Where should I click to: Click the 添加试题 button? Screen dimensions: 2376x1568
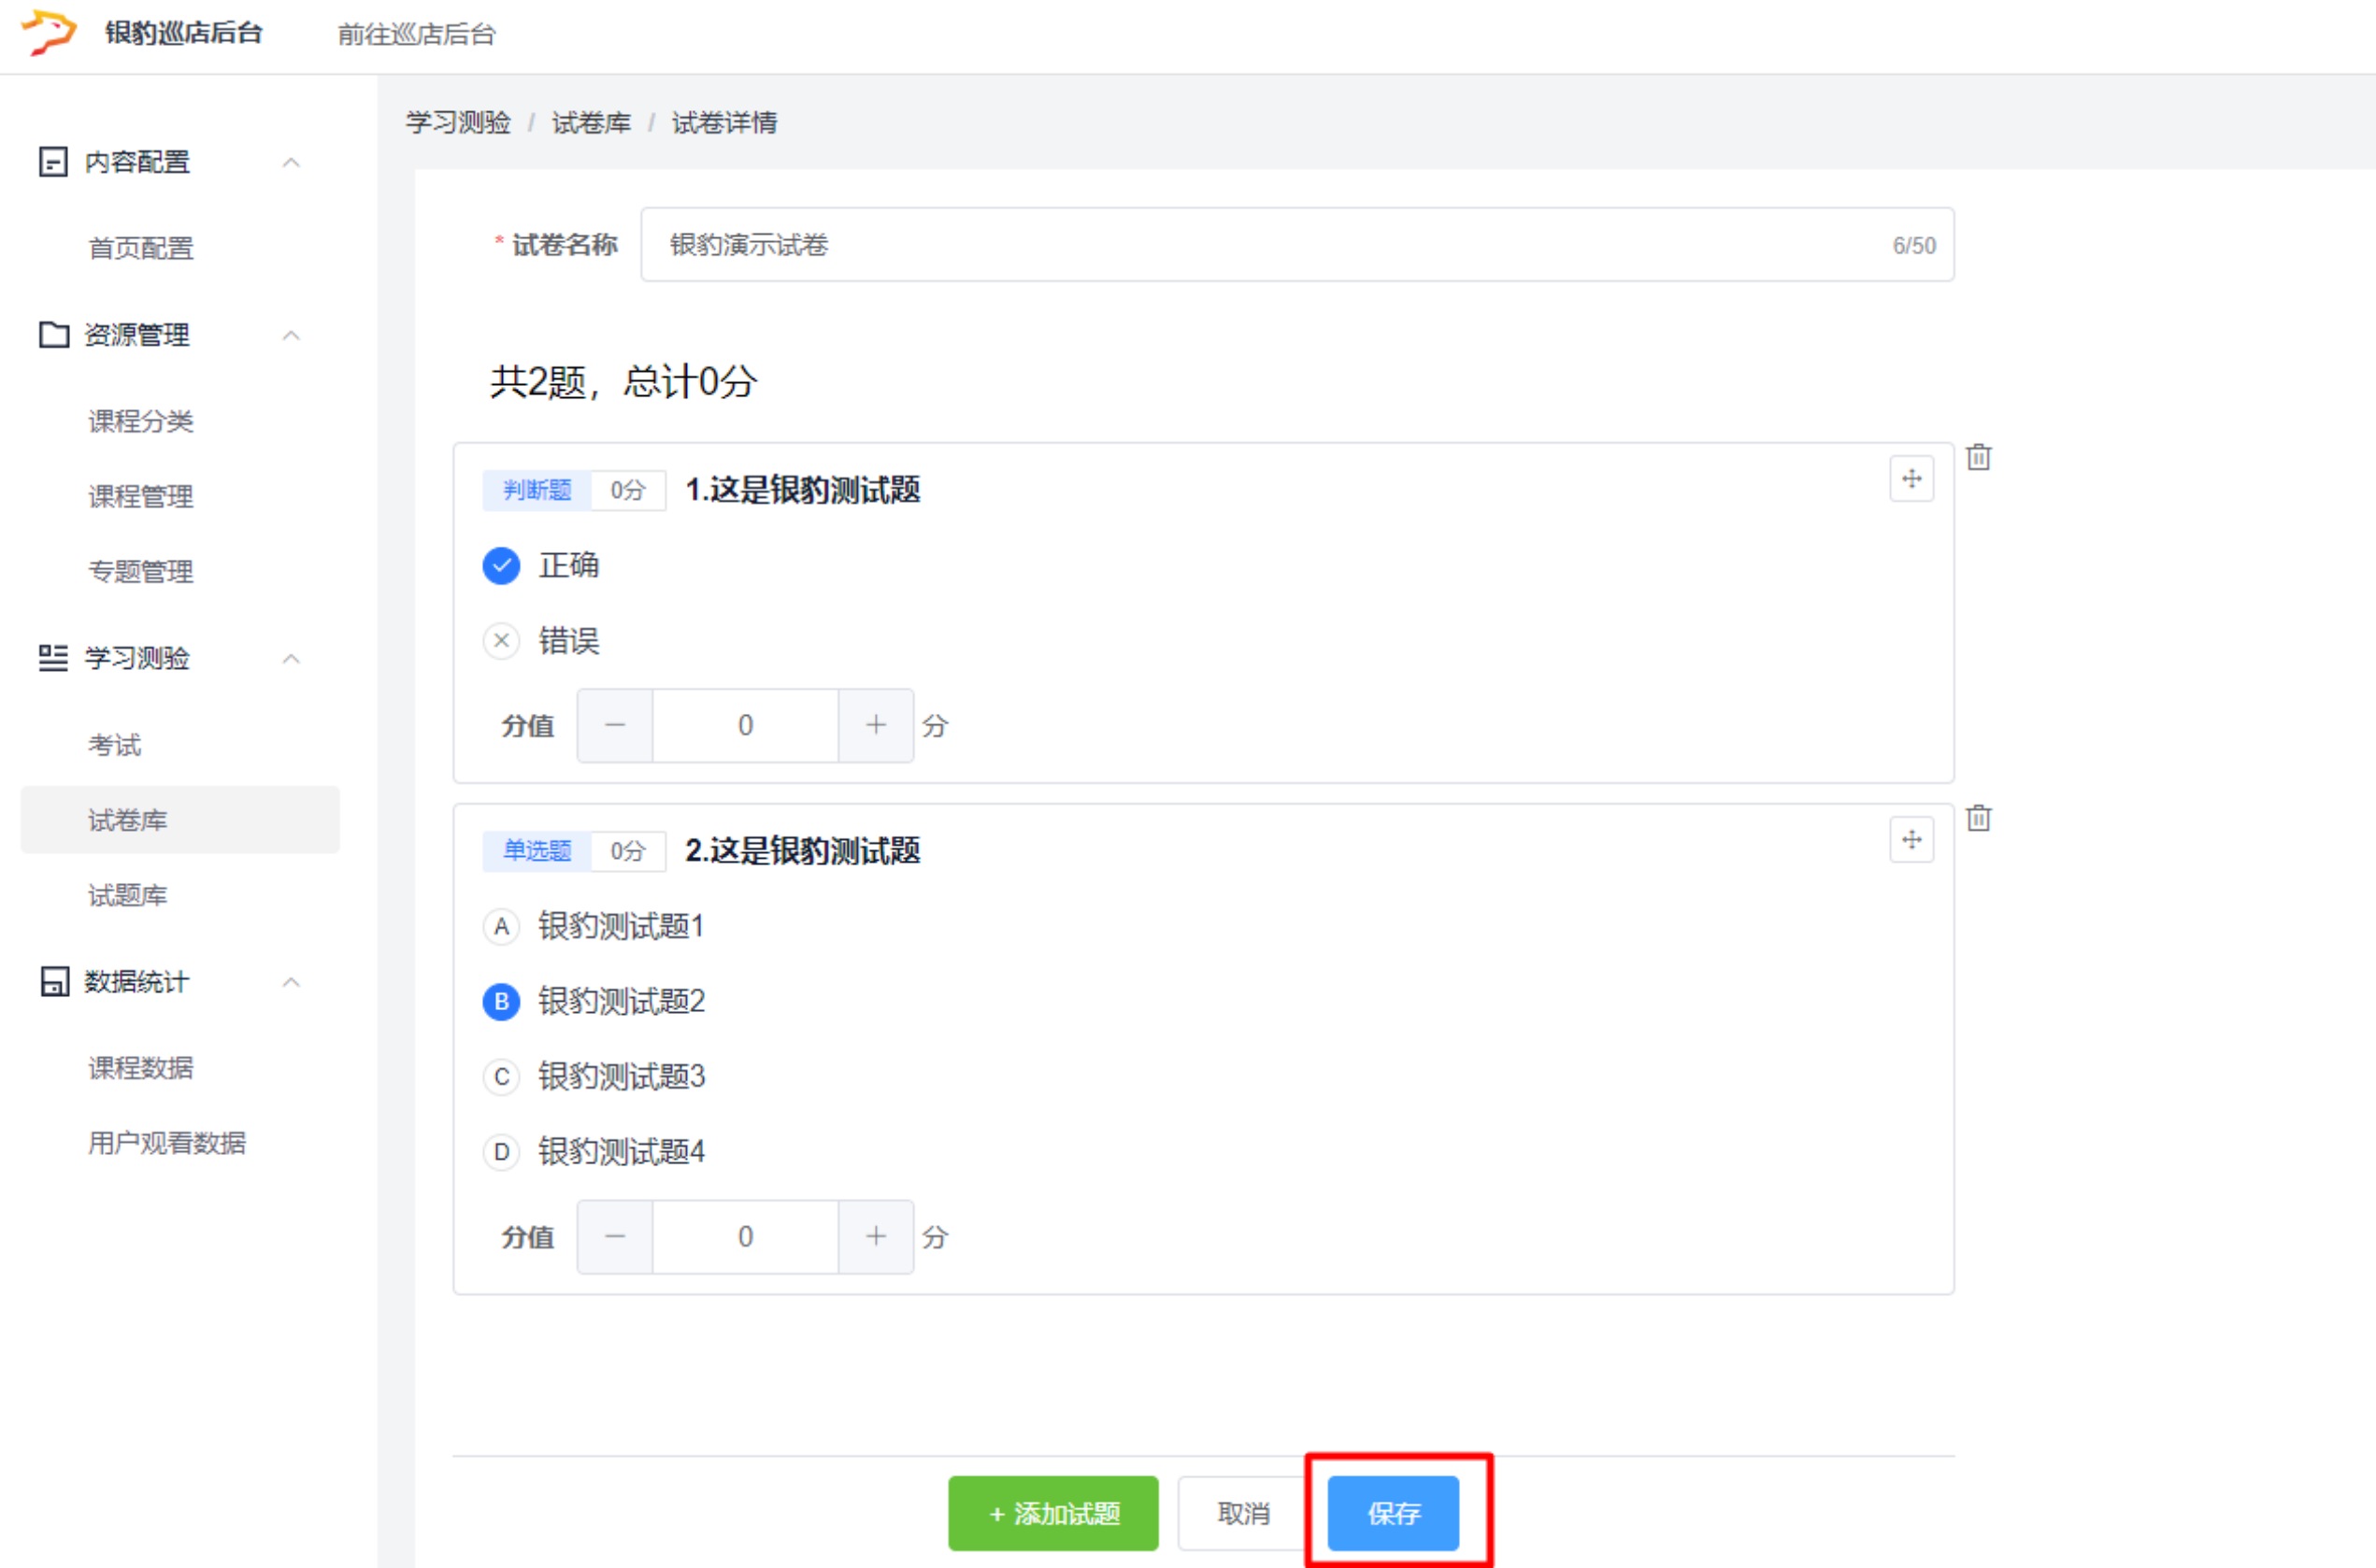[x=1053, y=1513]
